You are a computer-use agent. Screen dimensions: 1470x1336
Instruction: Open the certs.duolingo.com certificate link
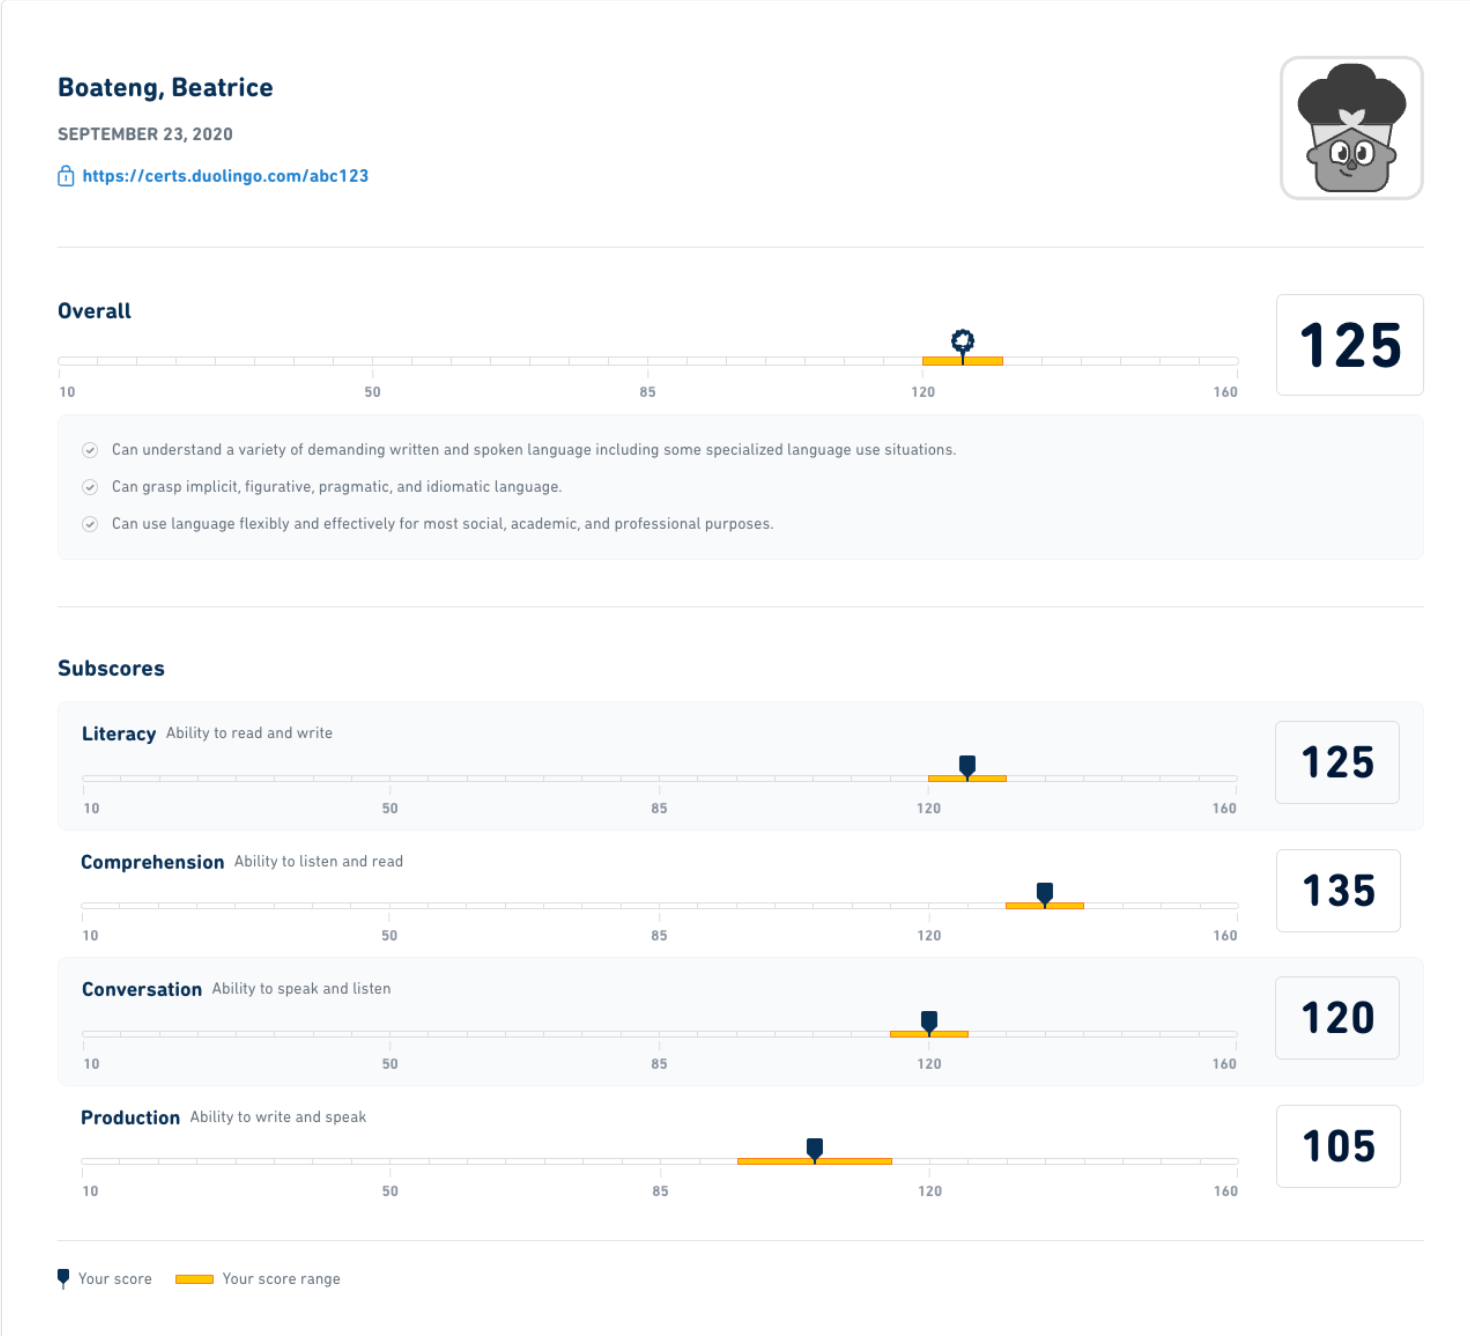point(225,175)
